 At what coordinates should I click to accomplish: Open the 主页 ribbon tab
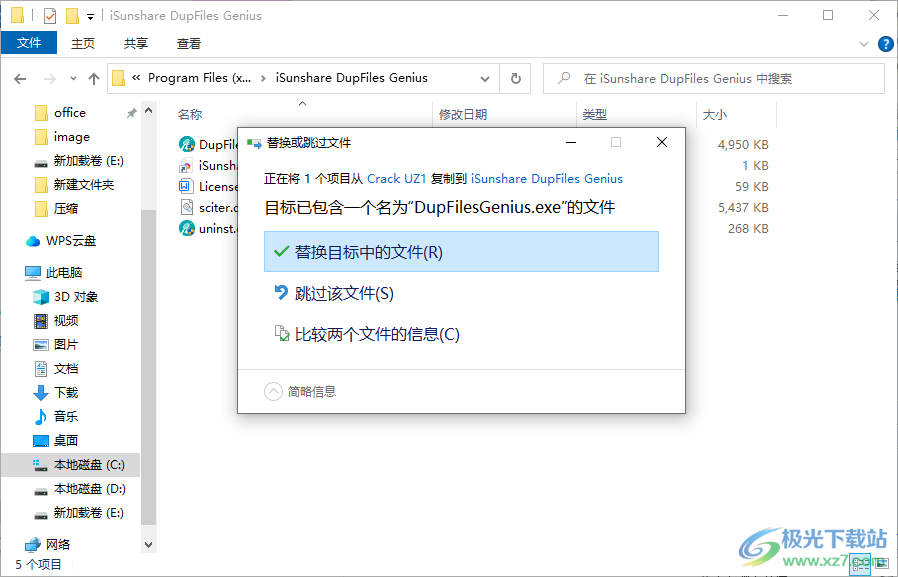[82, 43]
